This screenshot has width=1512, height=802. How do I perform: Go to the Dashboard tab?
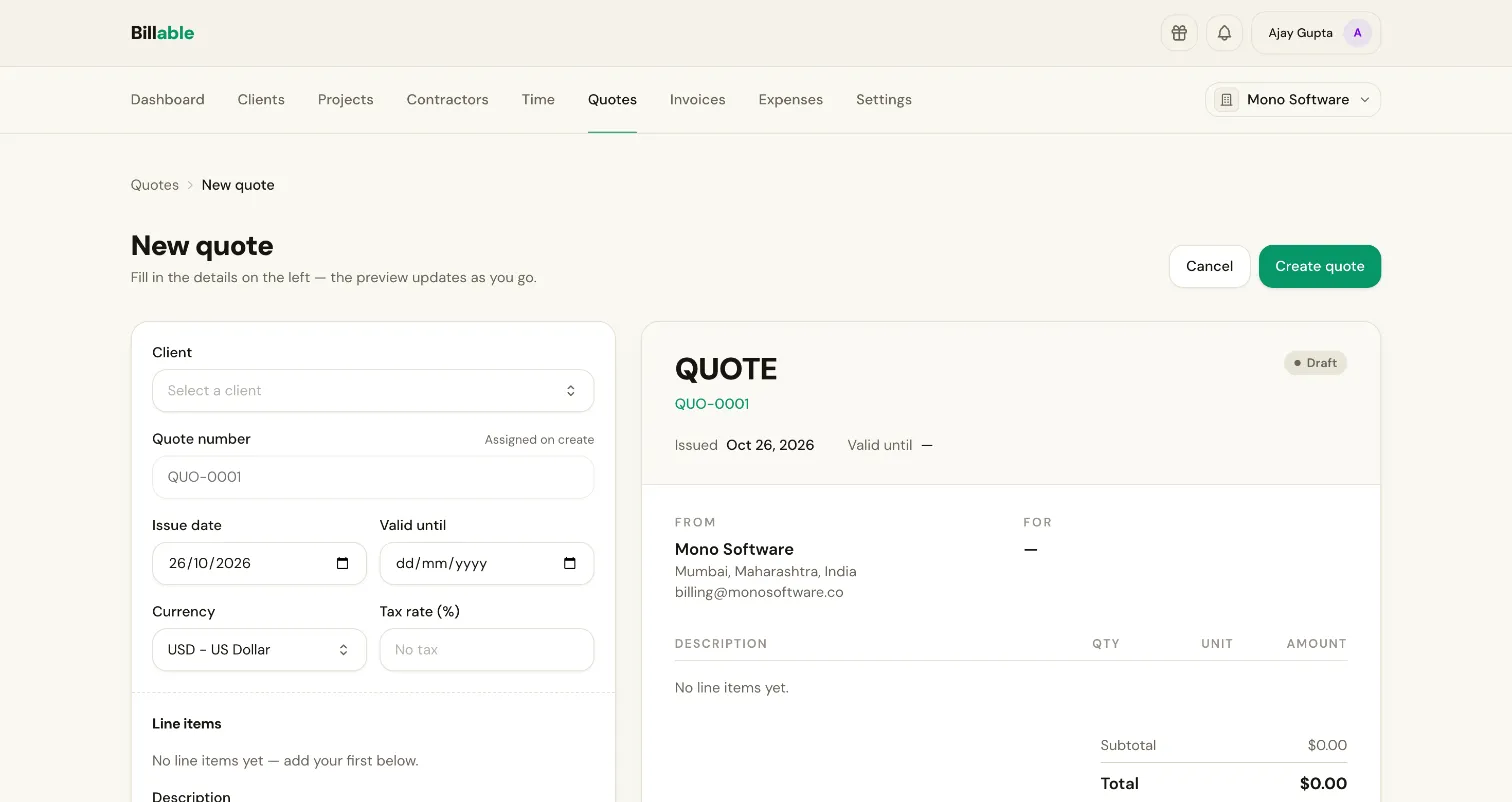coord(168,100)
